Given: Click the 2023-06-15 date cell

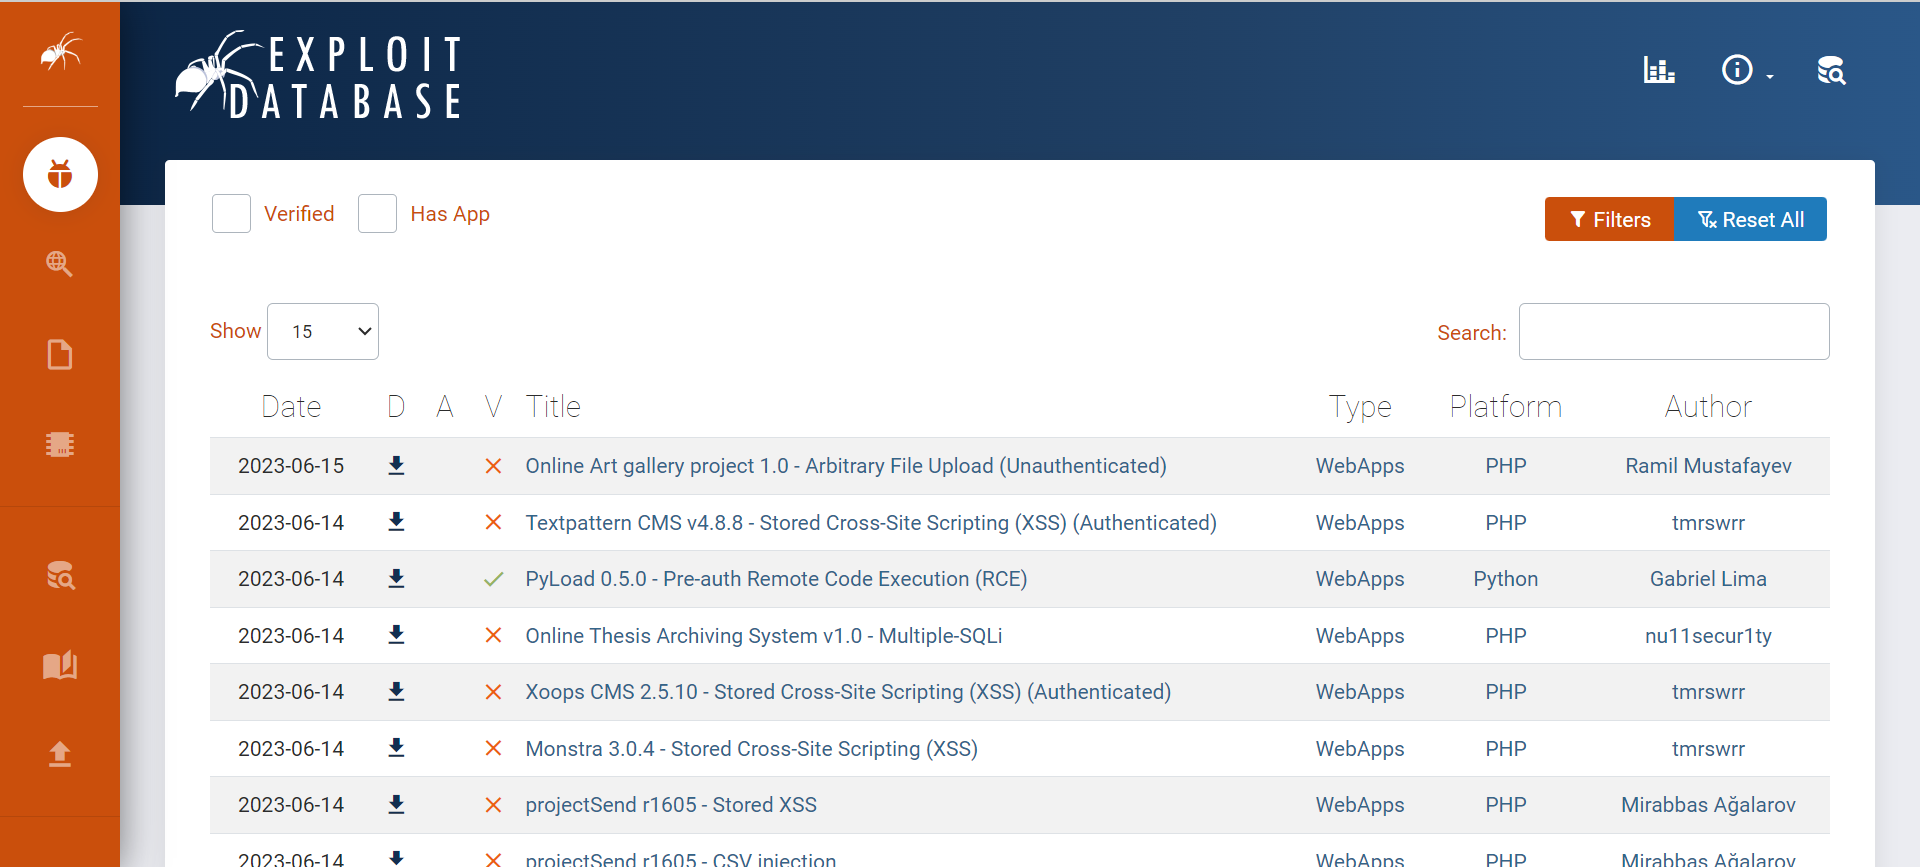Looking at the screenshot, I should tap(291, 466).
